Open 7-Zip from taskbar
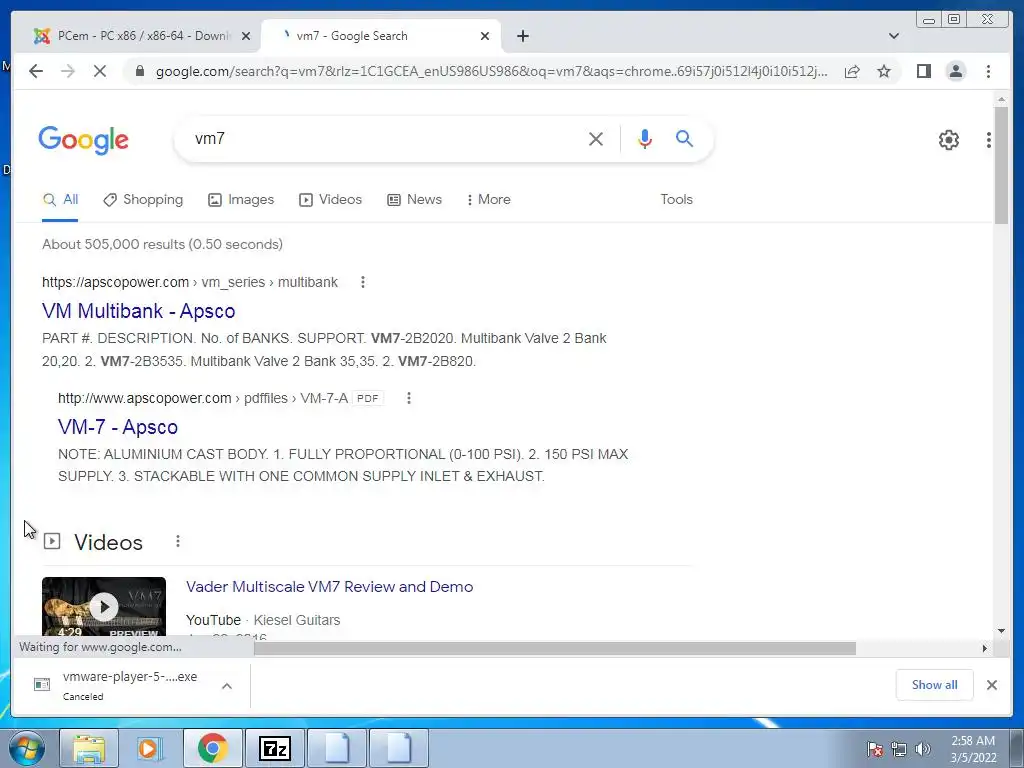Viewport: 1024px width, 768px height. (275, 748)
